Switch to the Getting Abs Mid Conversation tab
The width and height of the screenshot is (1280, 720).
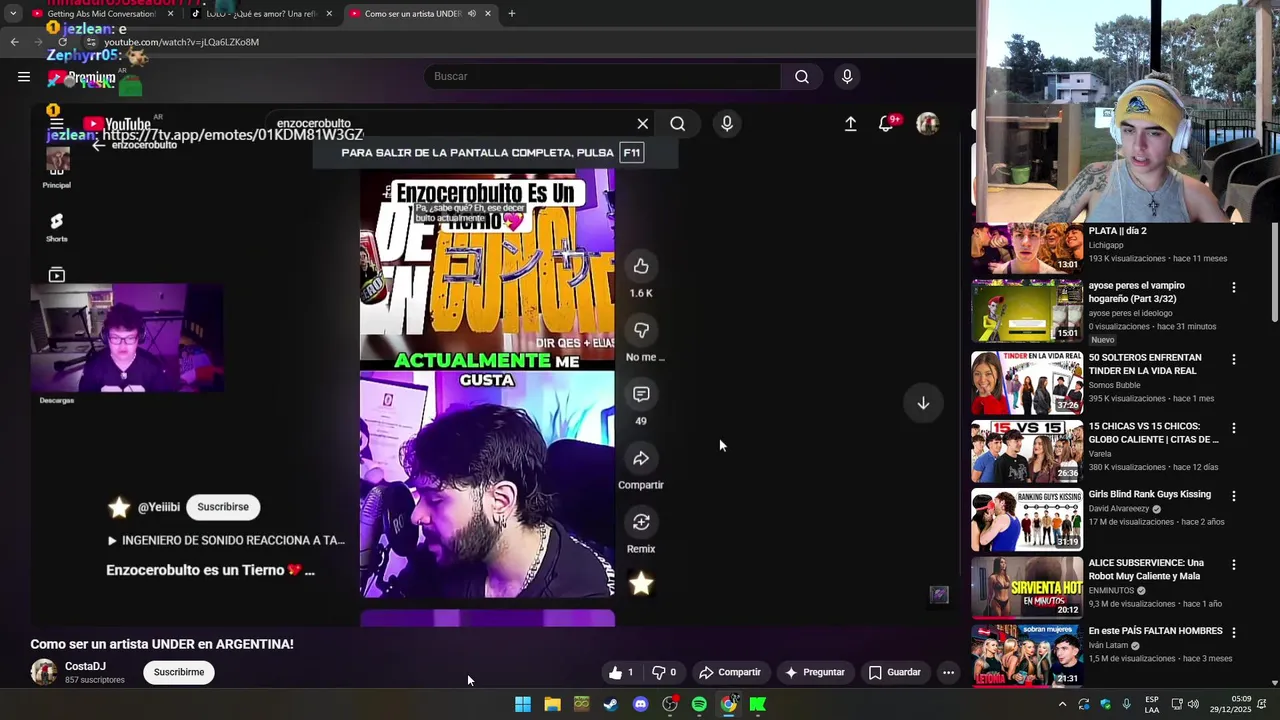[x=100, y=14]
